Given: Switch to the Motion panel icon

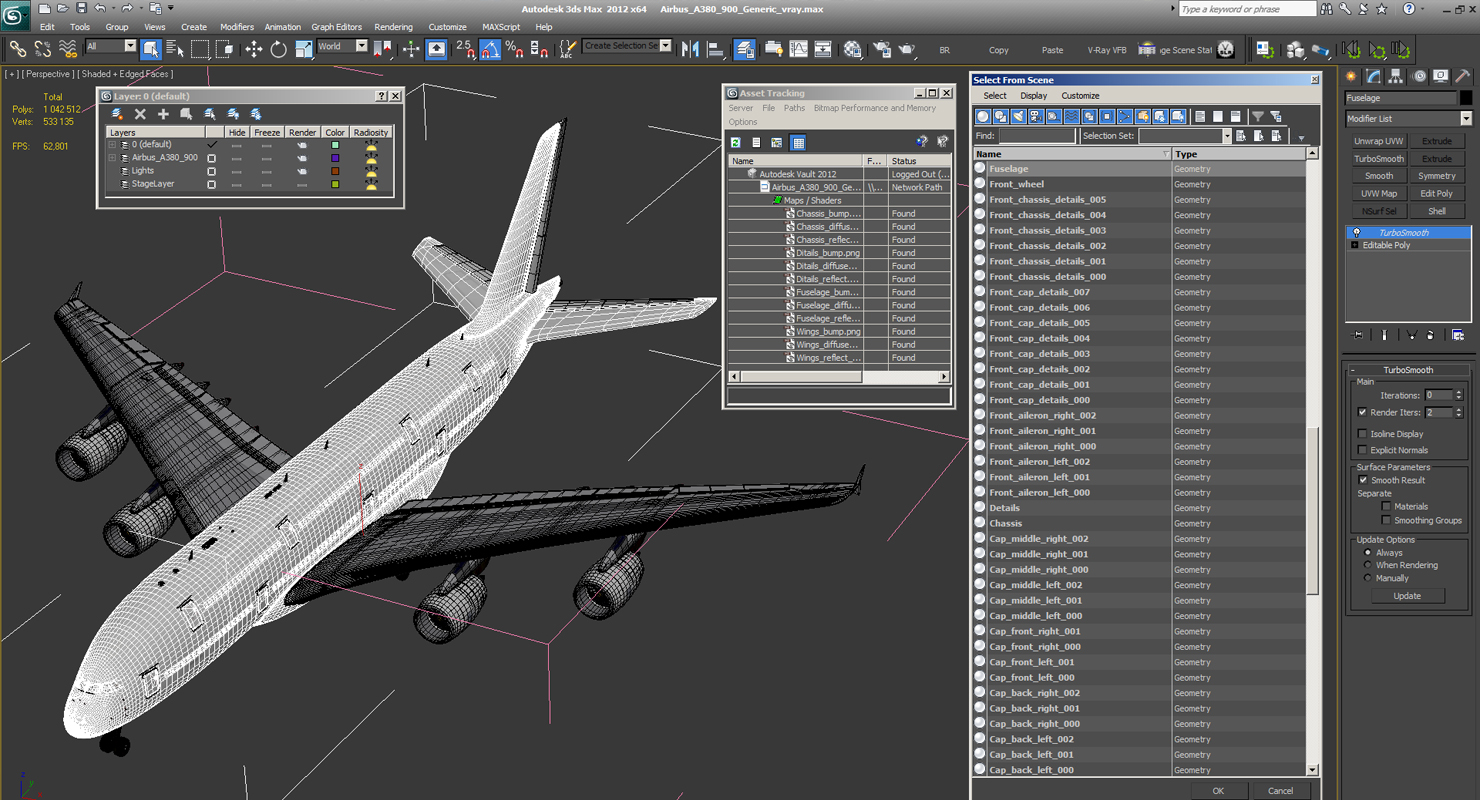Looking at the screenshot, I should point(1418,76).
